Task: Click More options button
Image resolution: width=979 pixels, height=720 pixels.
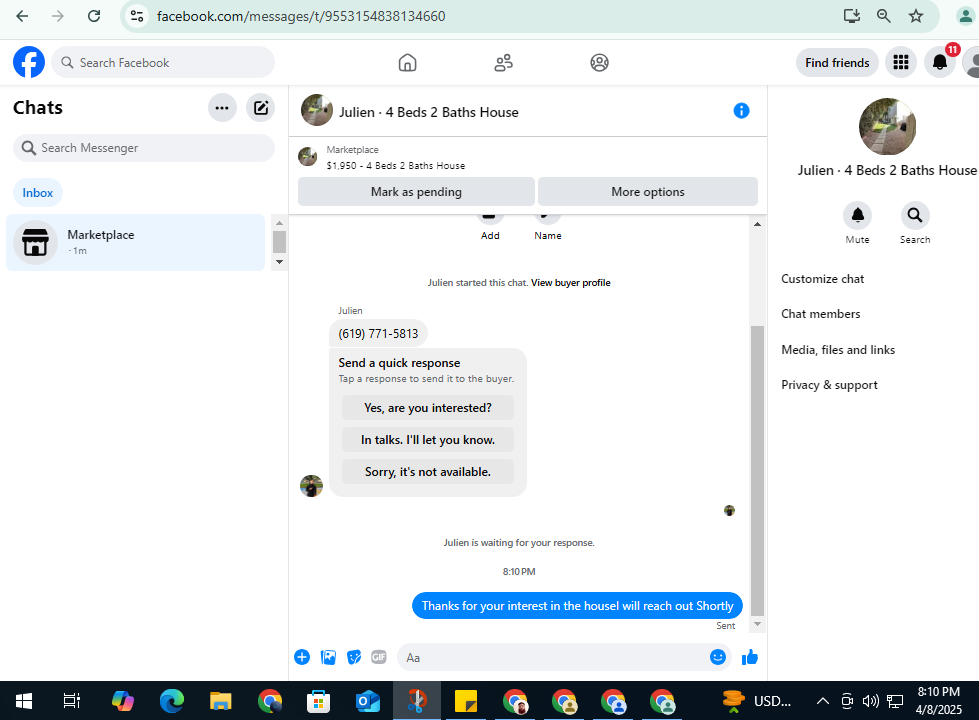Action: [x=647, y=192]
